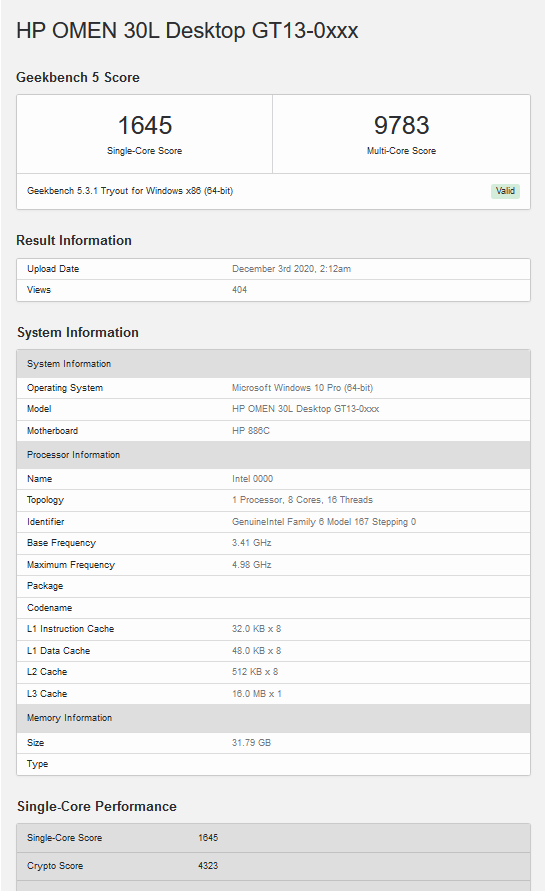Viewport: 545px width, 892px height.
Task: Click the Views count 404
Action: 240,290
